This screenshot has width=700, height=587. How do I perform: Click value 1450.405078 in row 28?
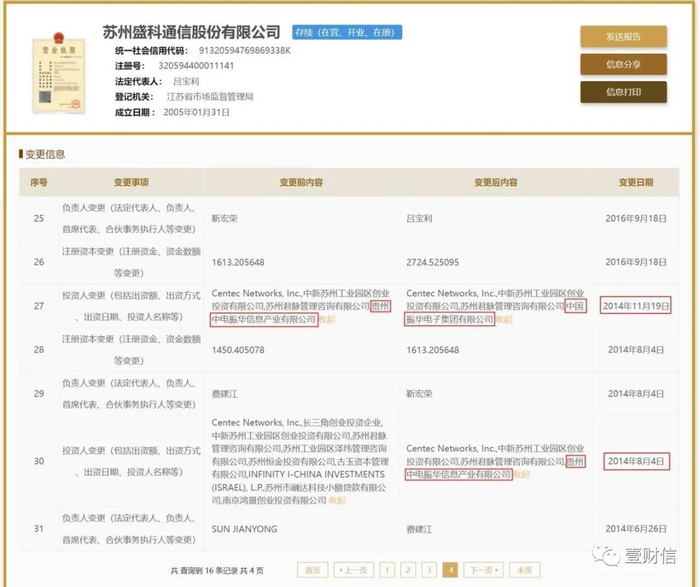(x=238, y=350)
